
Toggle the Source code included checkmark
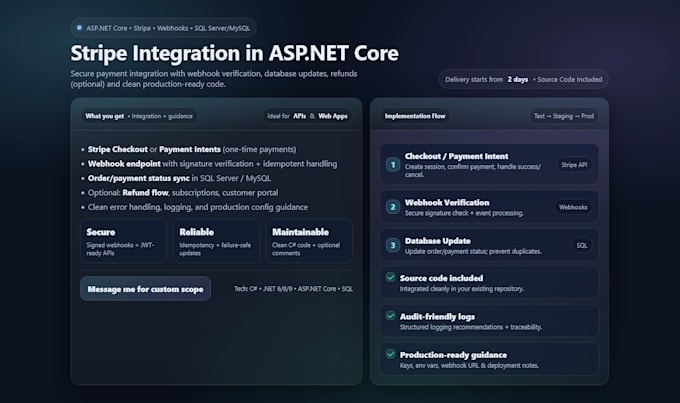[391, 277]
